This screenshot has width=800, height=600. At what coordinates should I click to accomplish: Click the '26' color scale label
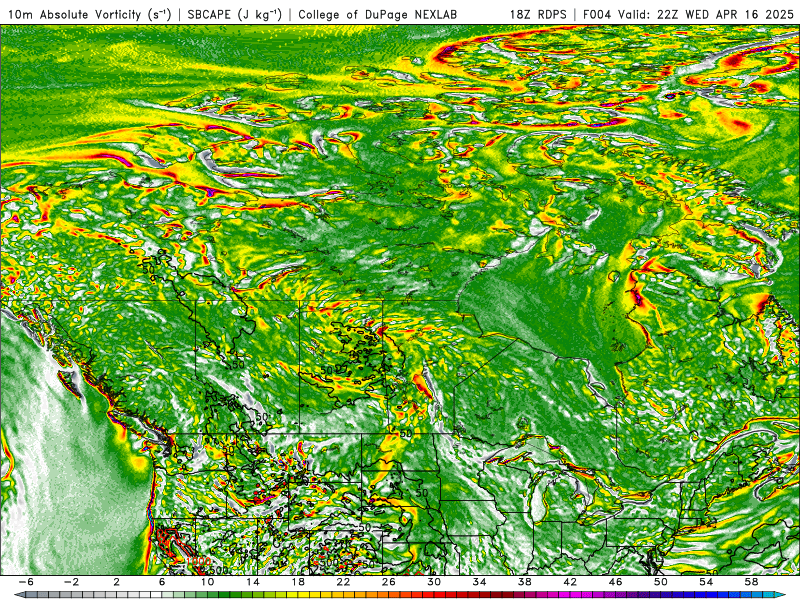[x=389, y=582]
